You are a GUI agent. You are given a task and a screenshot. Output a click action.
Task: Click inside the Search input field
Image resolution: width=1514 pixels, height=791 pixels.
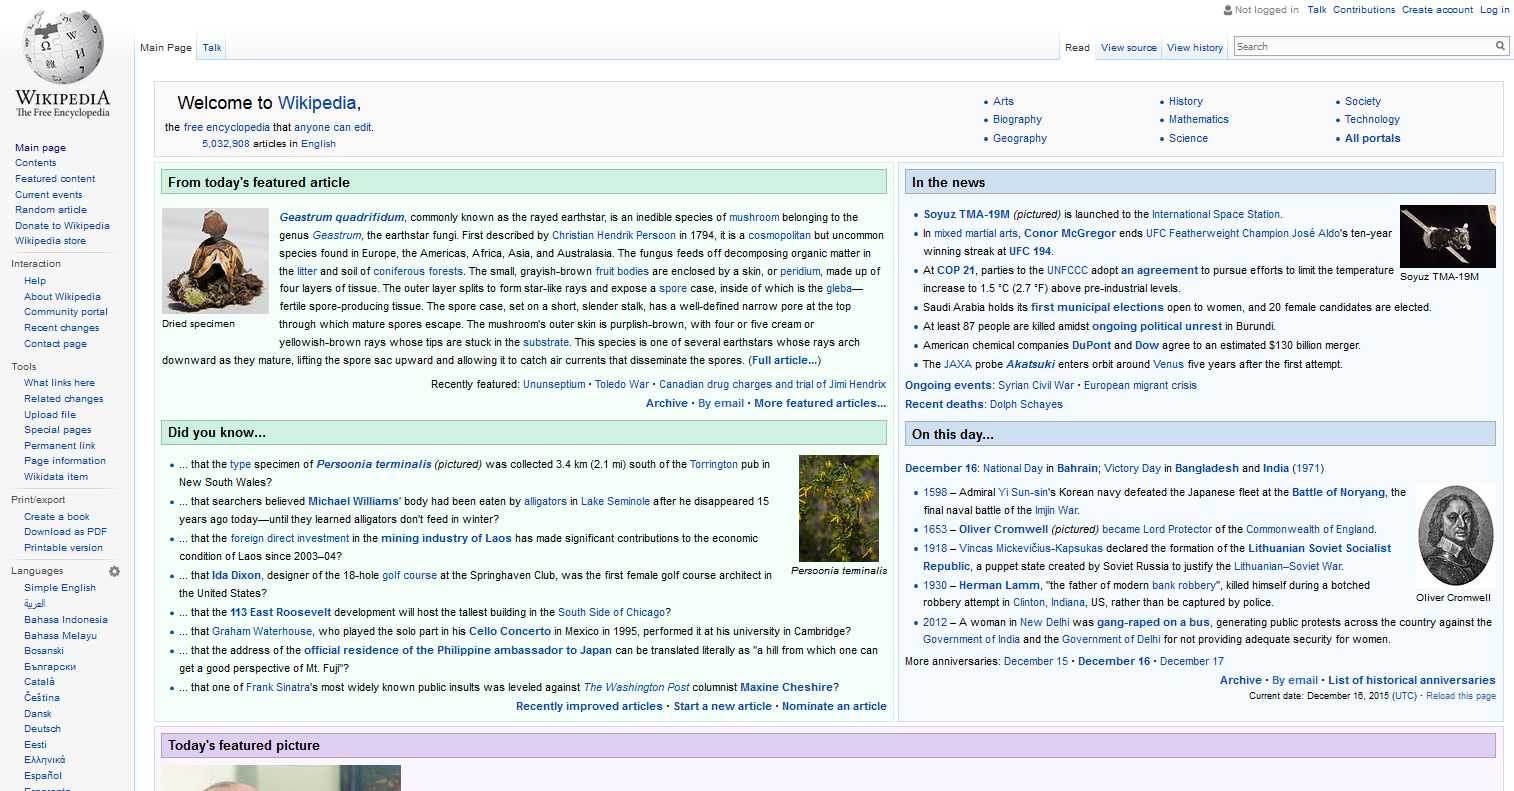coord(1364,46)
